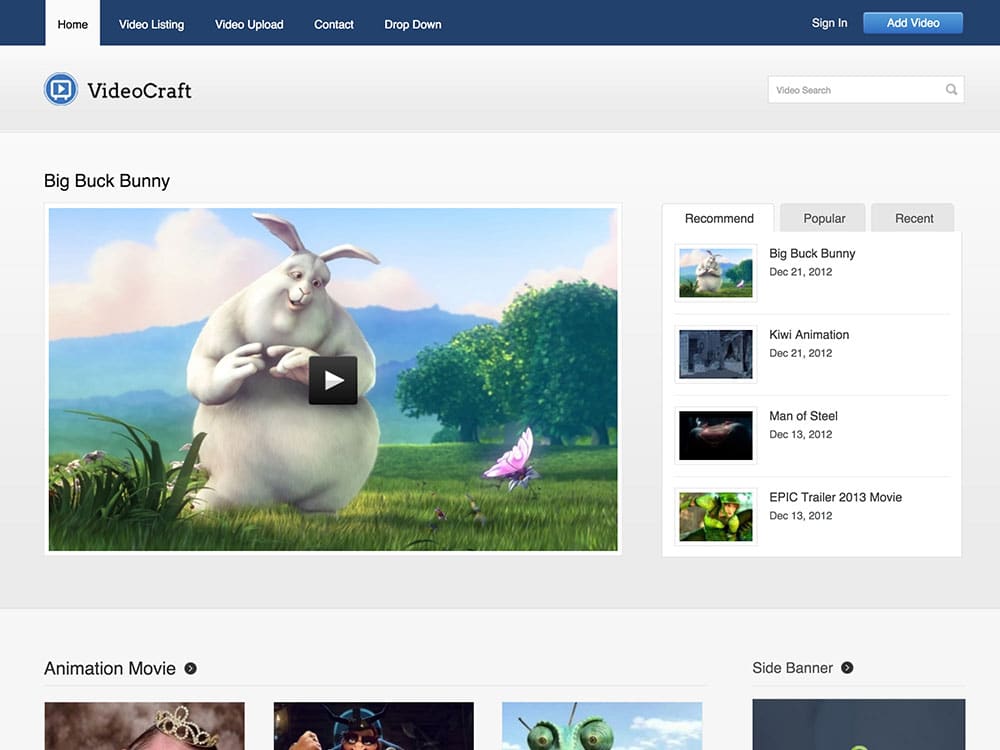Click the Big Buck Bunny main heading
The height and width of the screenshot is (750, 1000).
click(107, 181)
